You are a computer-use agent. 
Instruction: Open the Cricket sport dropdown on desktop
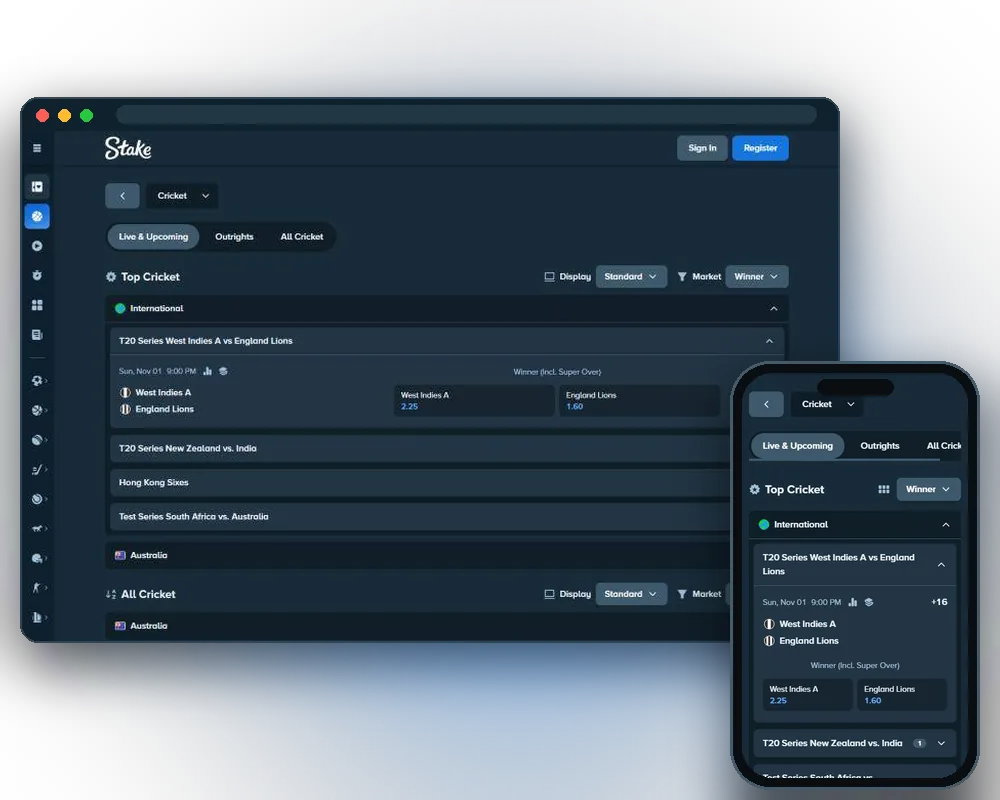tap(182, 196)
